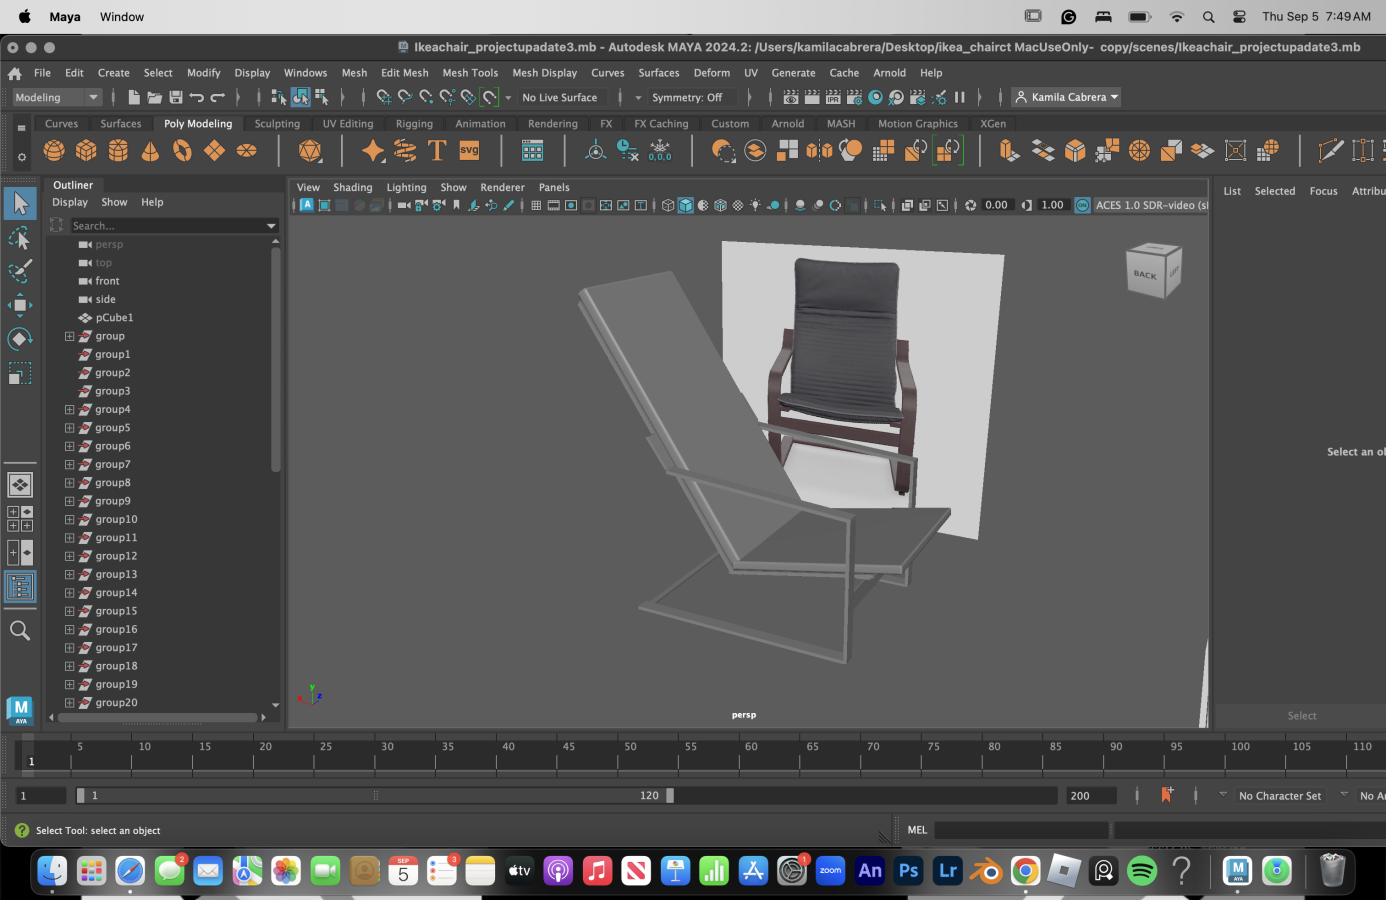Viewport: 1386px width, 900px height.
Task: Click the Outliner search input field
Action: (x=166, y=226)
